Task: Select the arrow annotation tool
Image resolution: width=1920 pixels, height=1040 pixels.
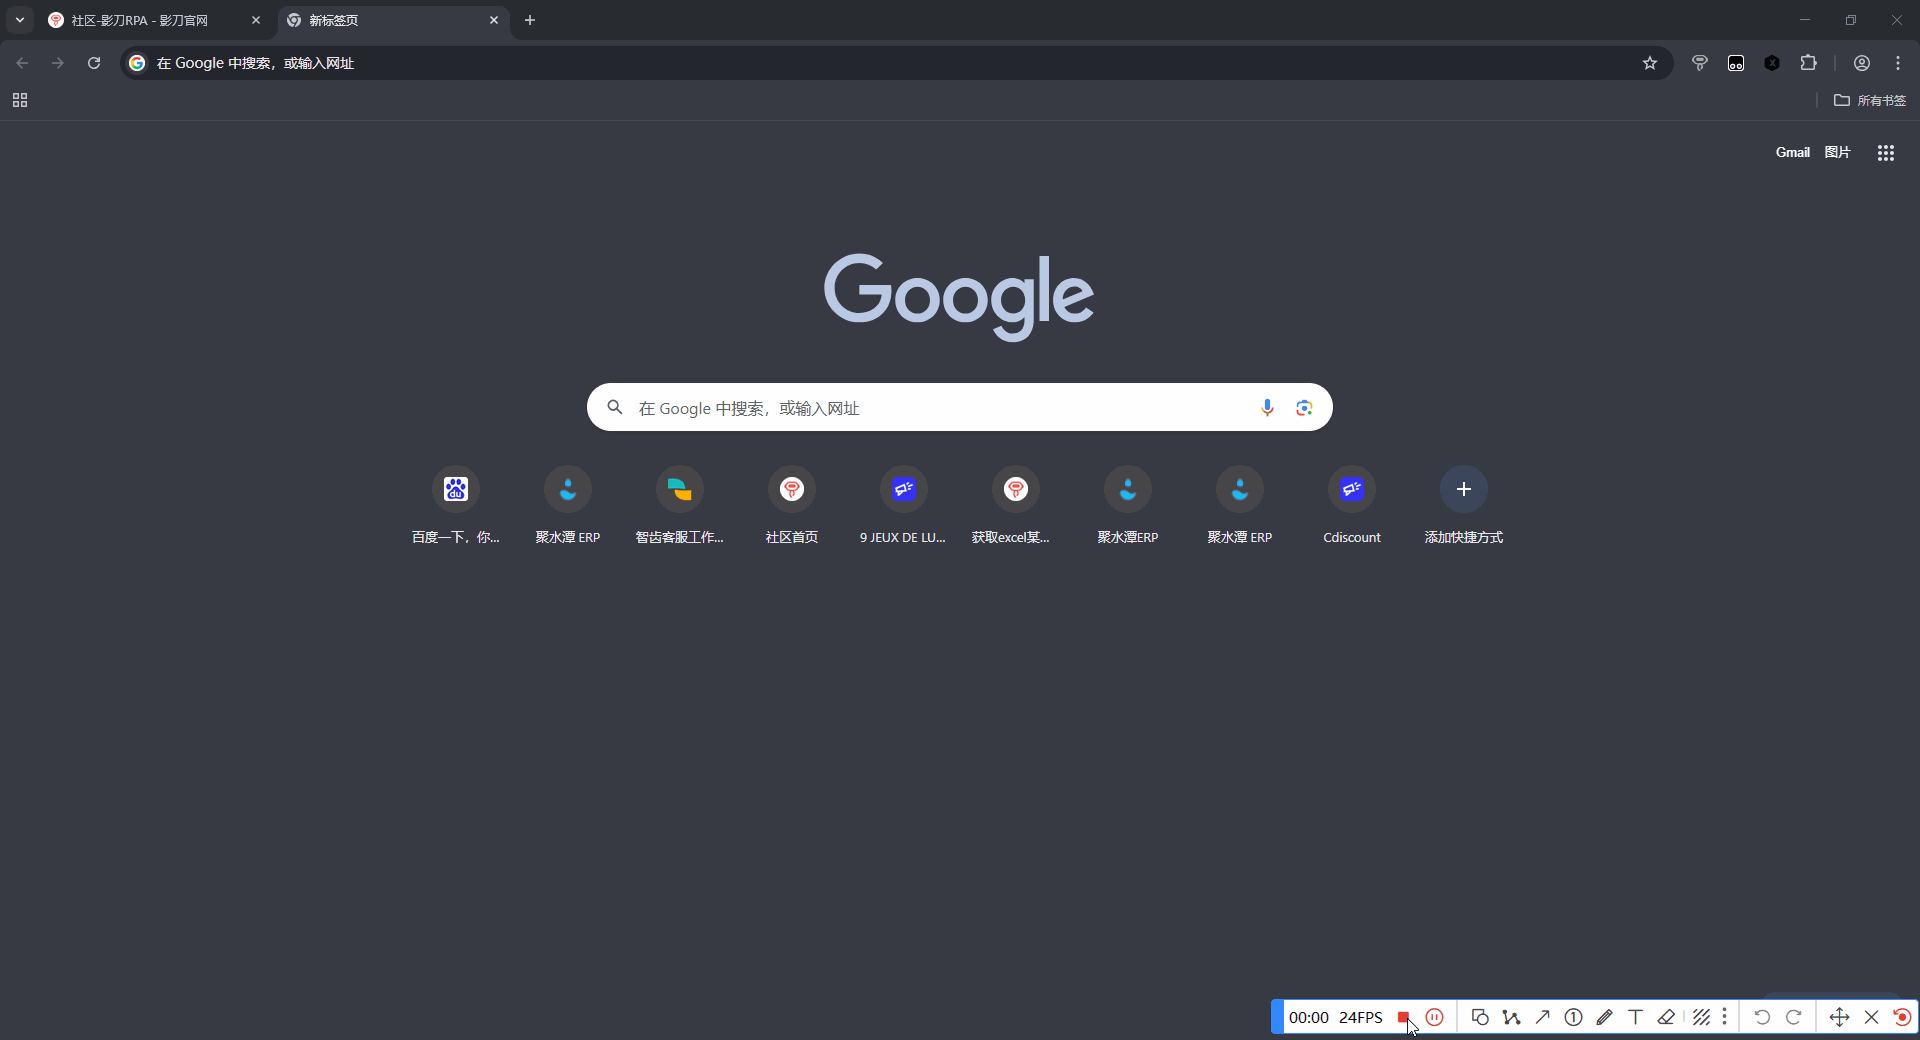Action: click(x=1542, y=1017)
